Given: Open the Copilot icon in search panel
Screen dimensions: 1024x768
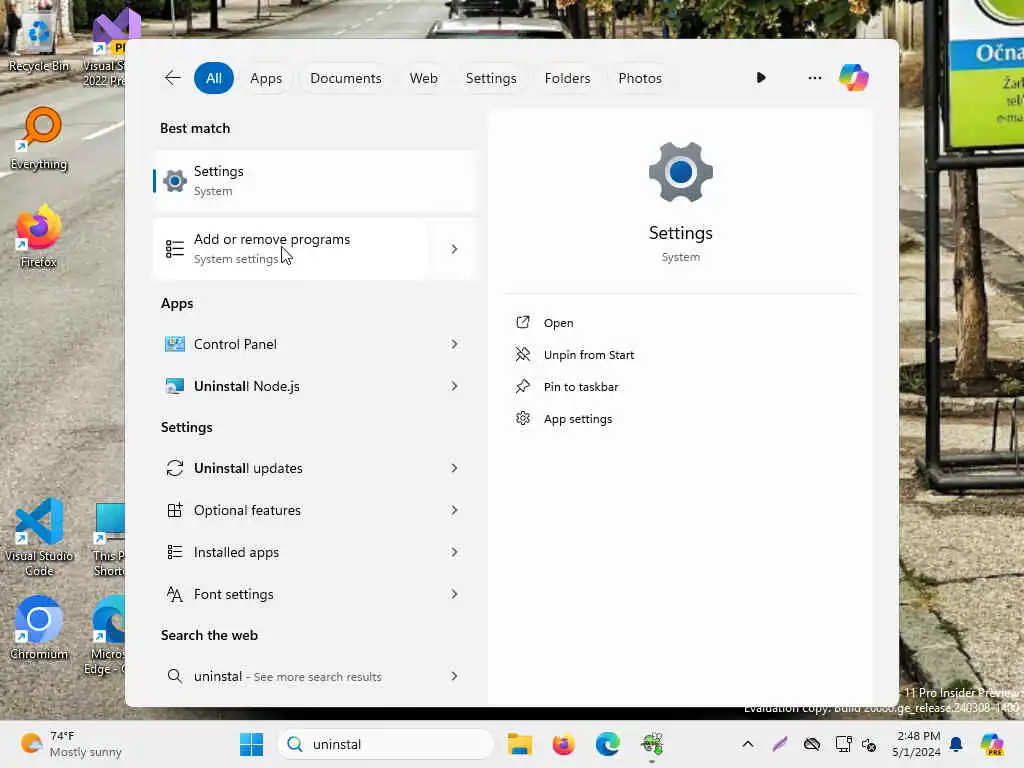Looking at the screenshot, I should click(854, 78).
